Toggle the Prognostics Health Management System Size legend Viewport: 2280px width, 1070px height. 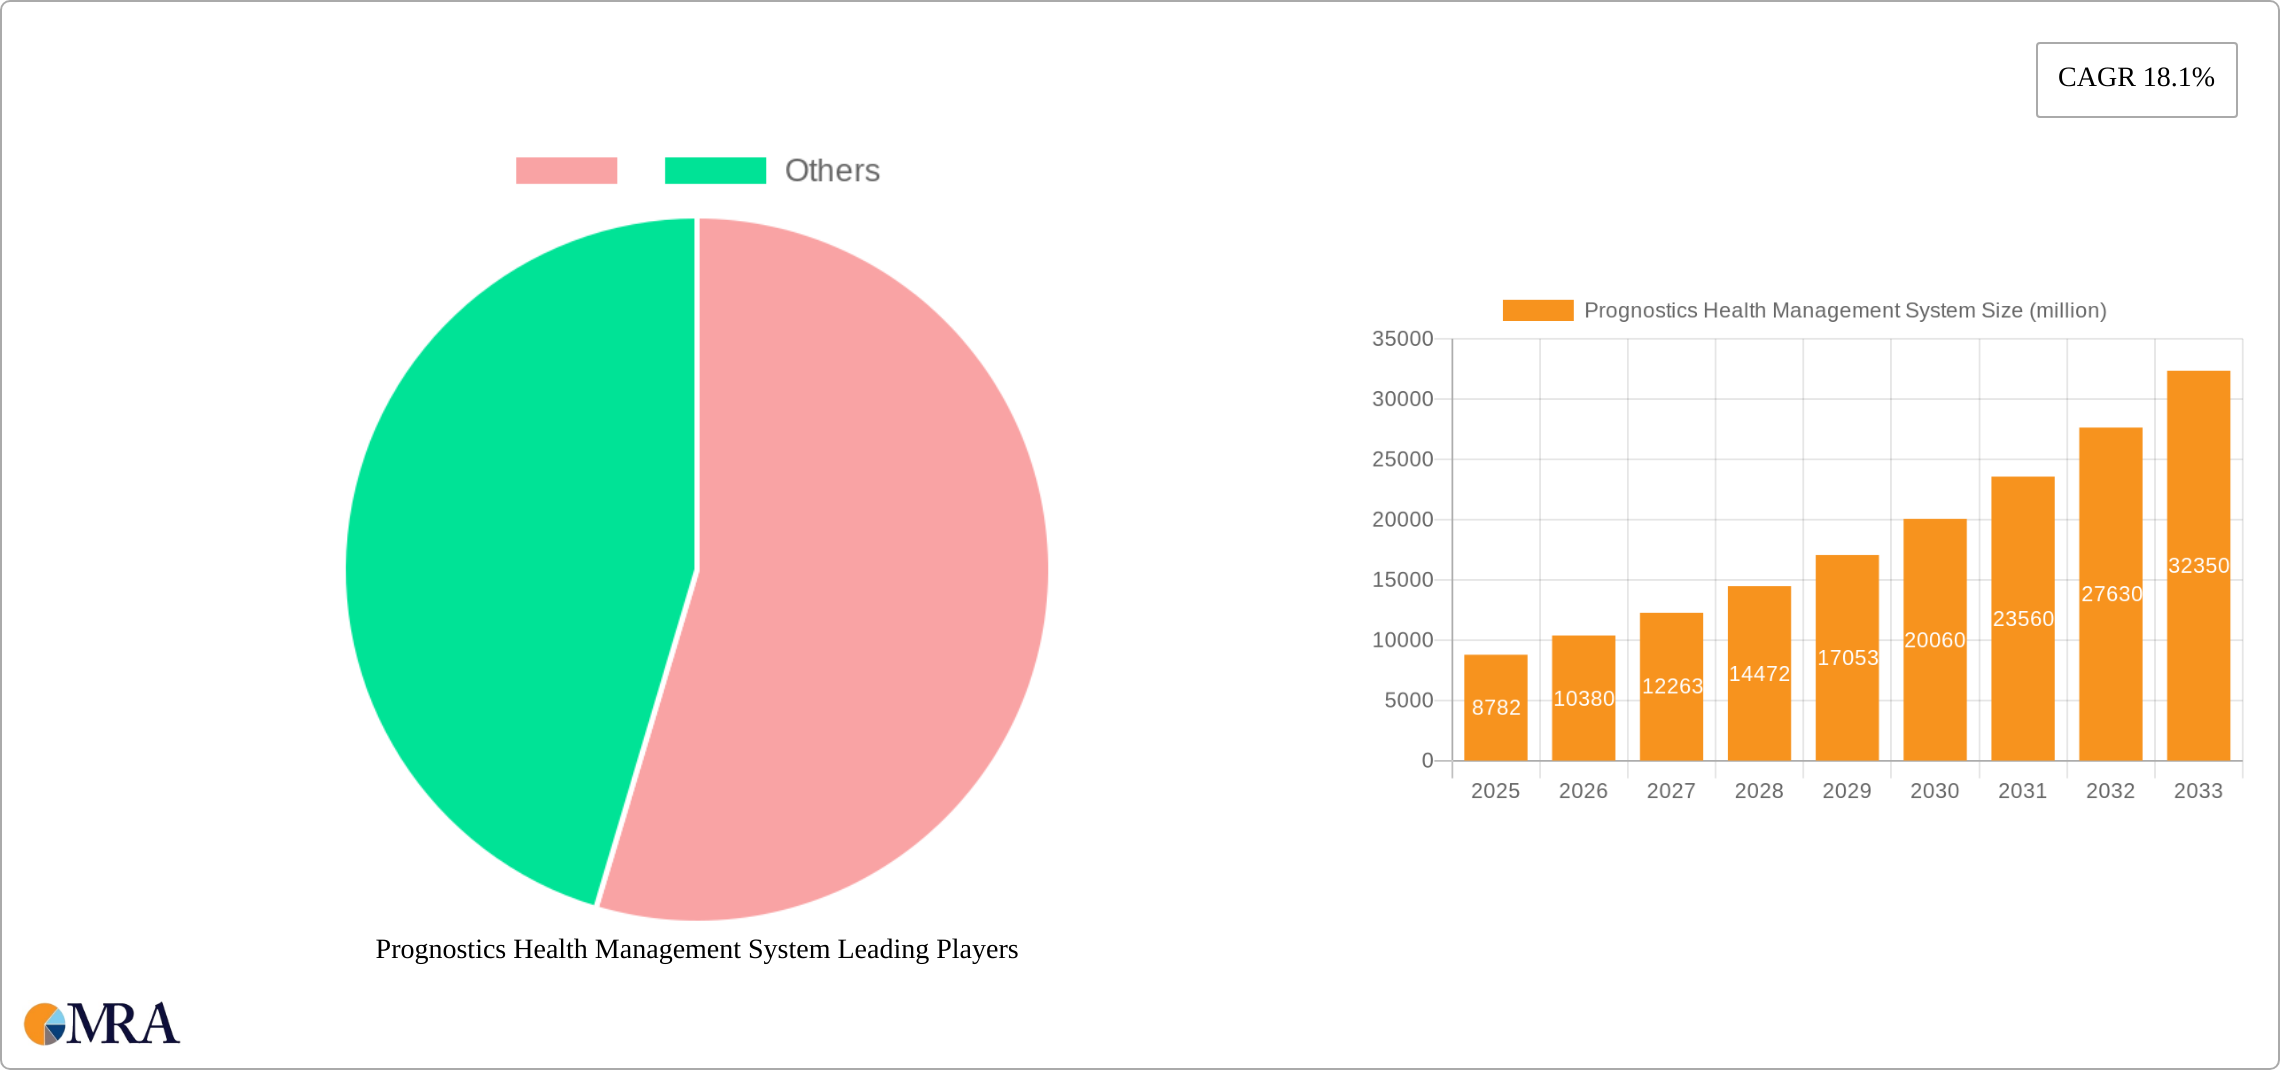pos(1744,310)
